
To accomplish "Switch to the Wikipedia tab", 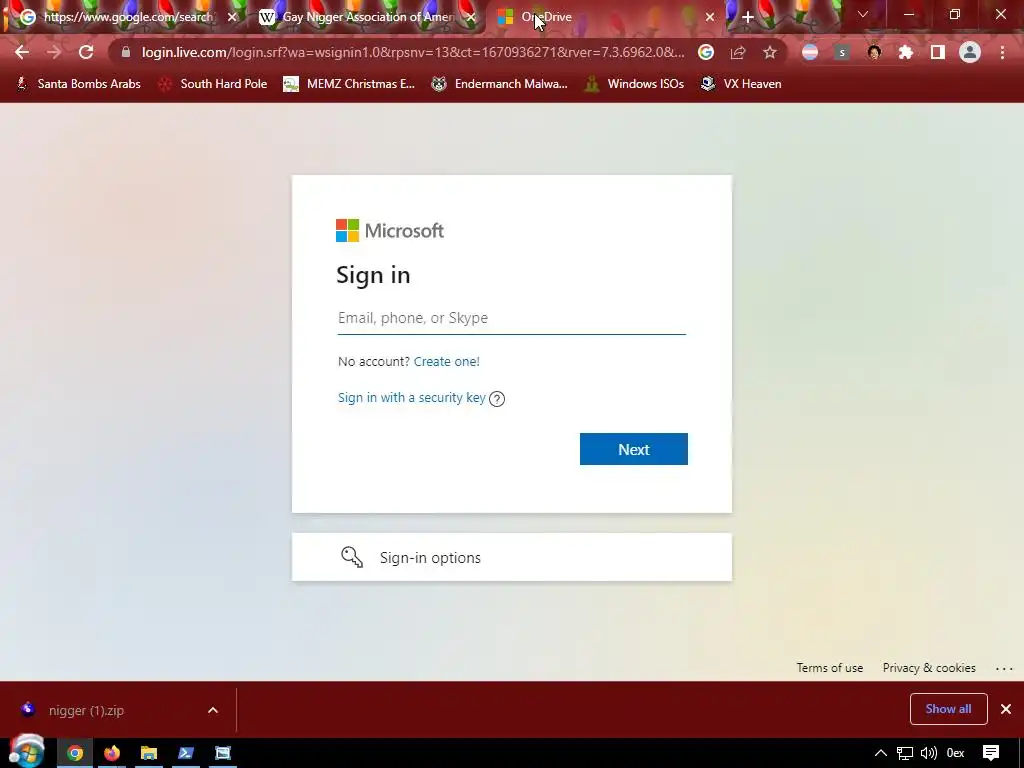I will point(366,17).
